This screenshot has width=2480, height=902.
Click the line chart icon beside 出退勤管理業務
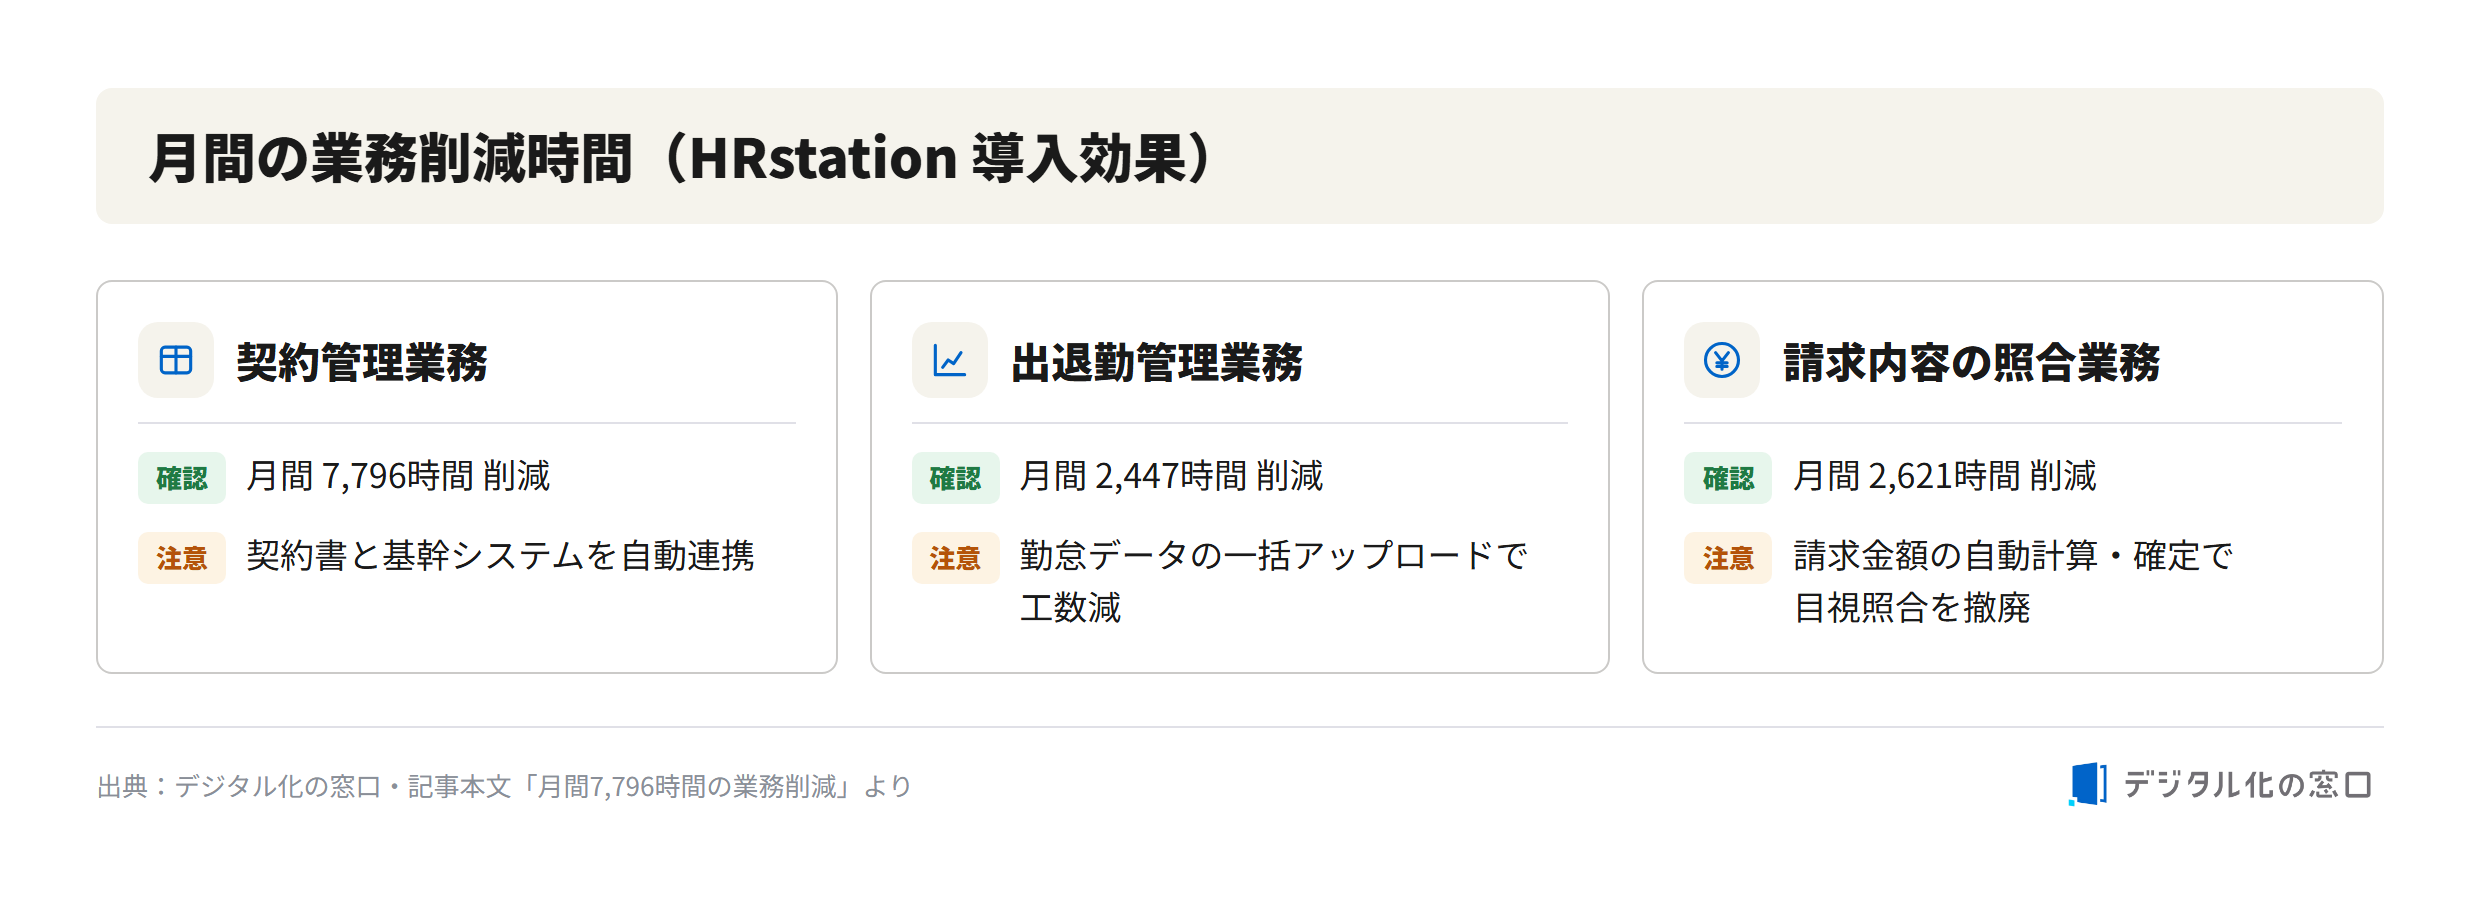949,360
